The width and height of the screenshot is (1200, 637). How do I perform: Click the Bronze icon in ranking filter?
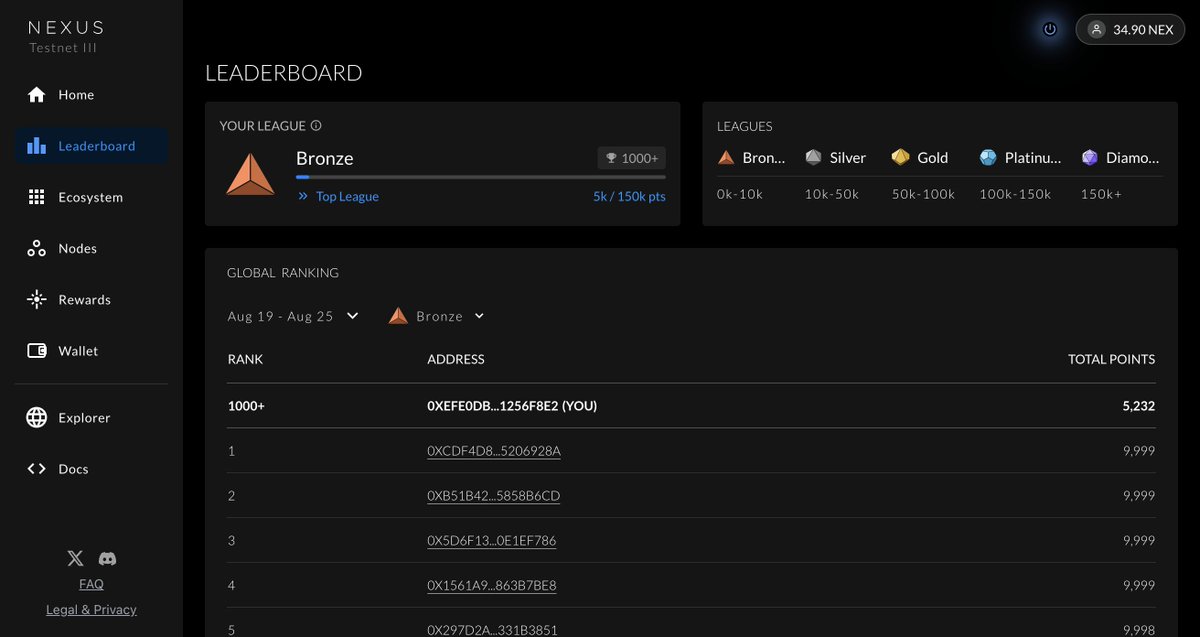(398, 316)
